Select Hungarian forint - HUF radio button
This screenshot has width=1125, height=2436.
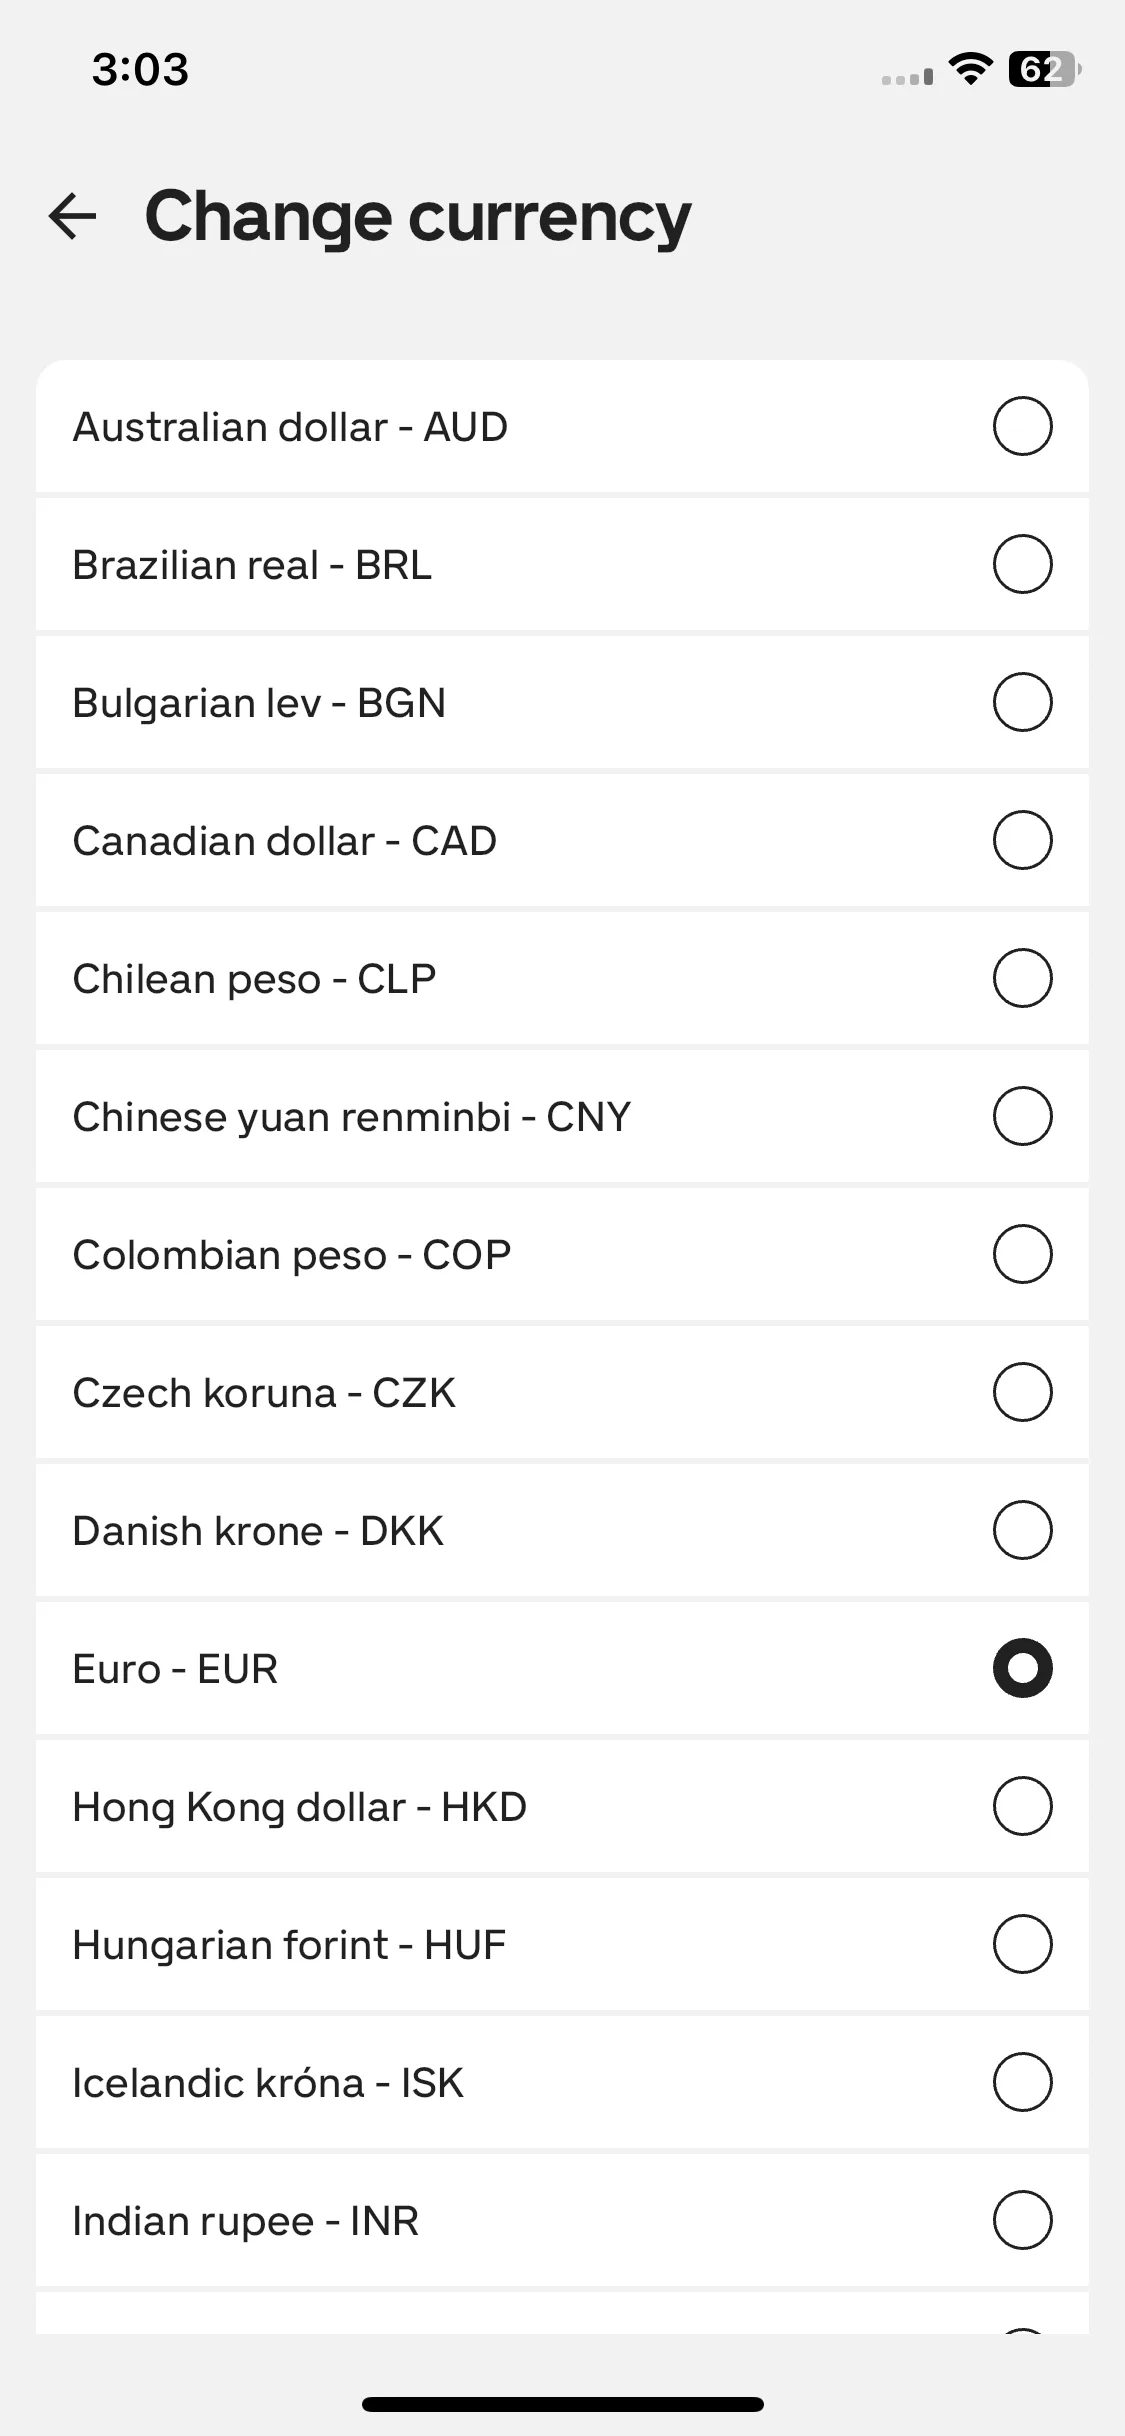[1022, 1944]
